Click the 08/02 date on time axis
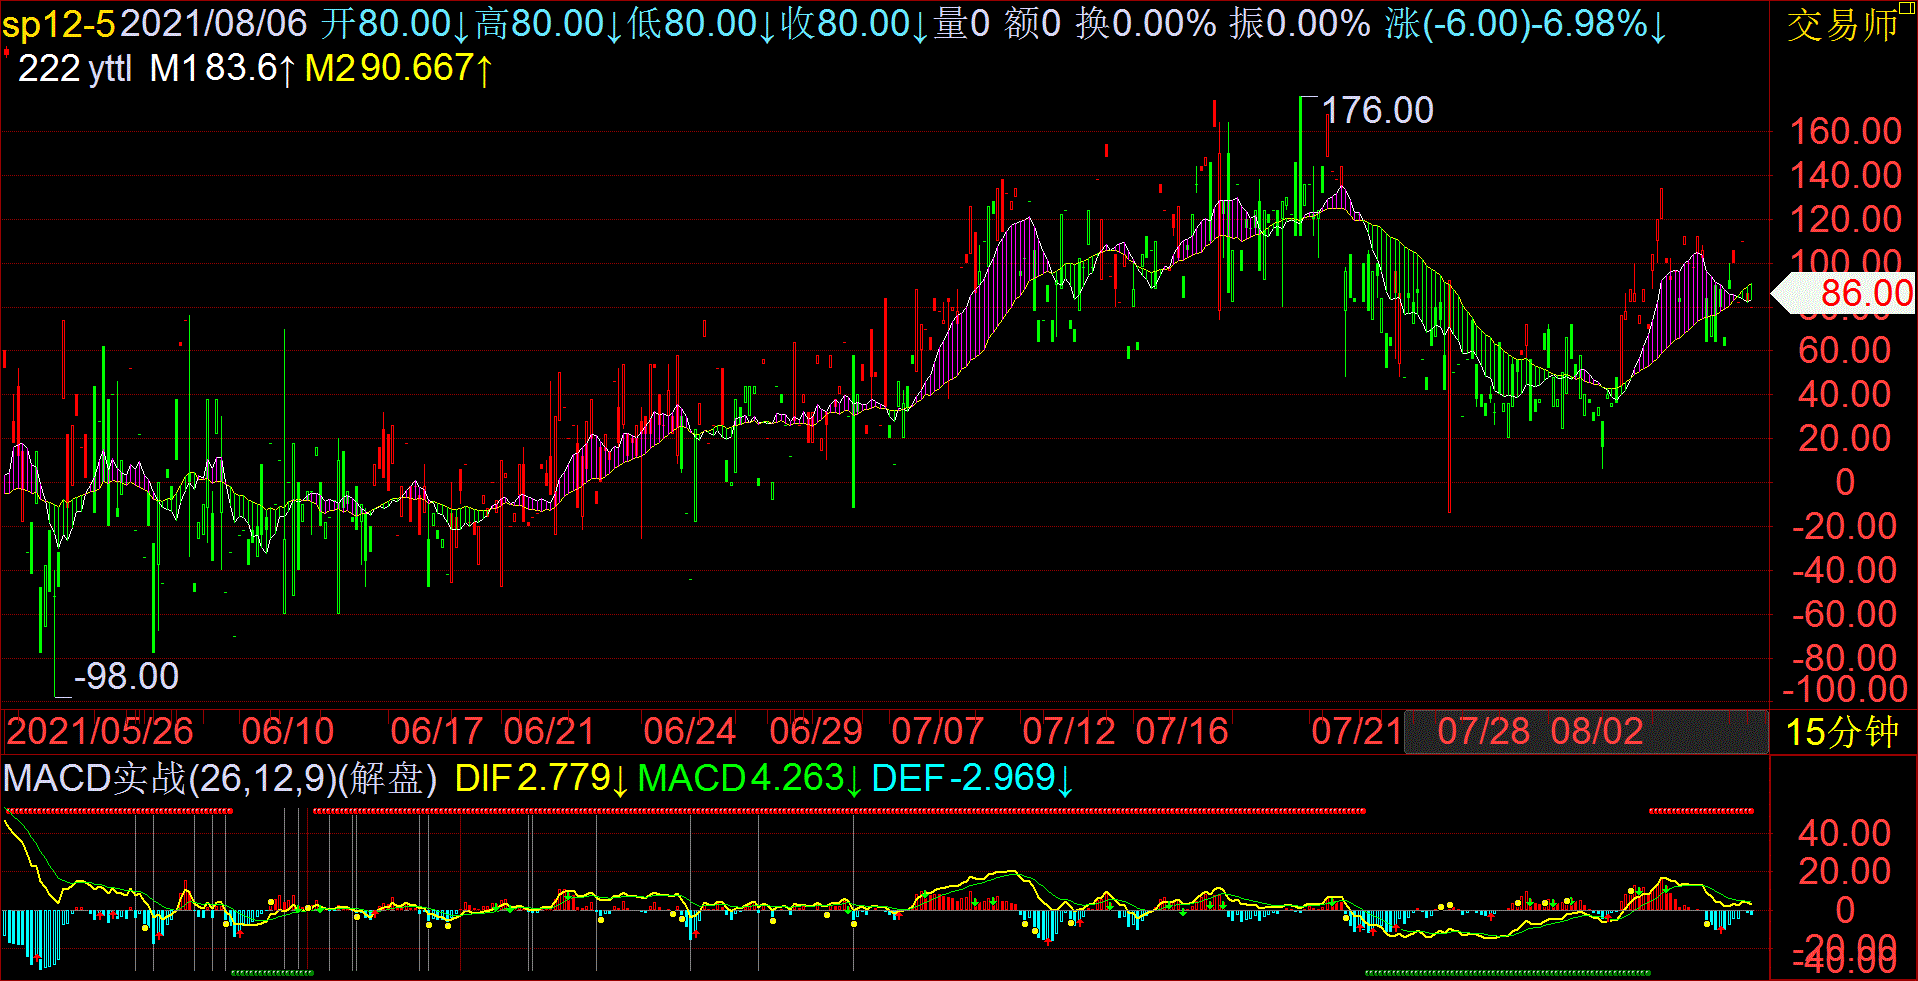Screen dimensions: 1918x981 tap(1596, 731)
